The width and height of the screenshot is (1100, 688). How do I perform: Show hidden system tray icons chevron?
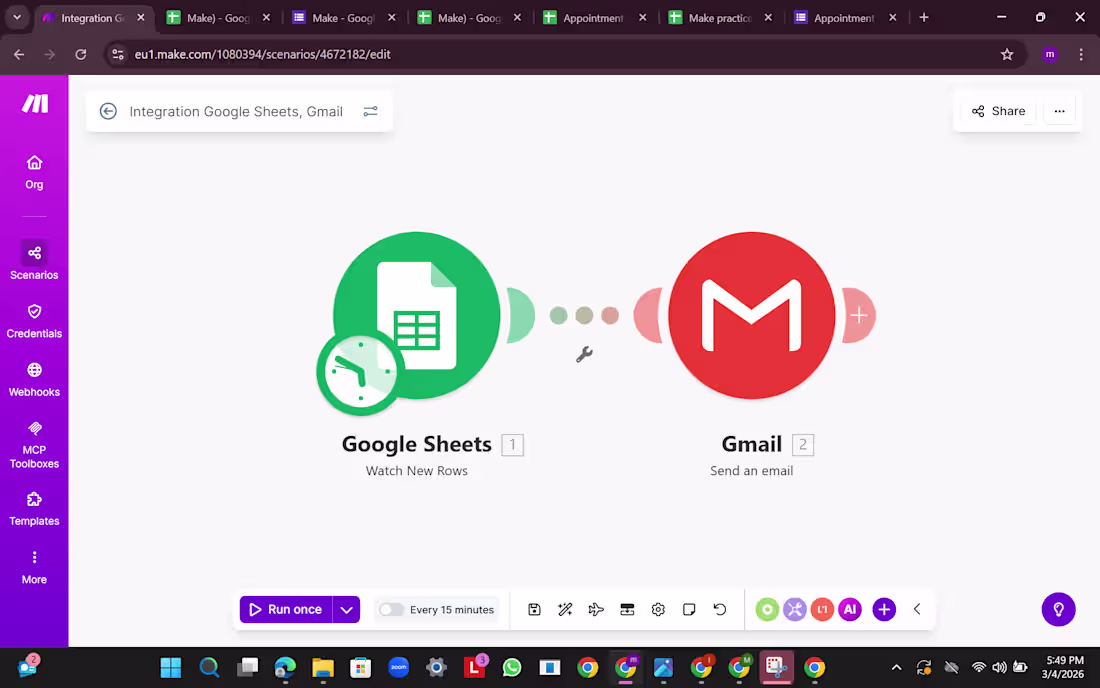click(x=896, y=668)
